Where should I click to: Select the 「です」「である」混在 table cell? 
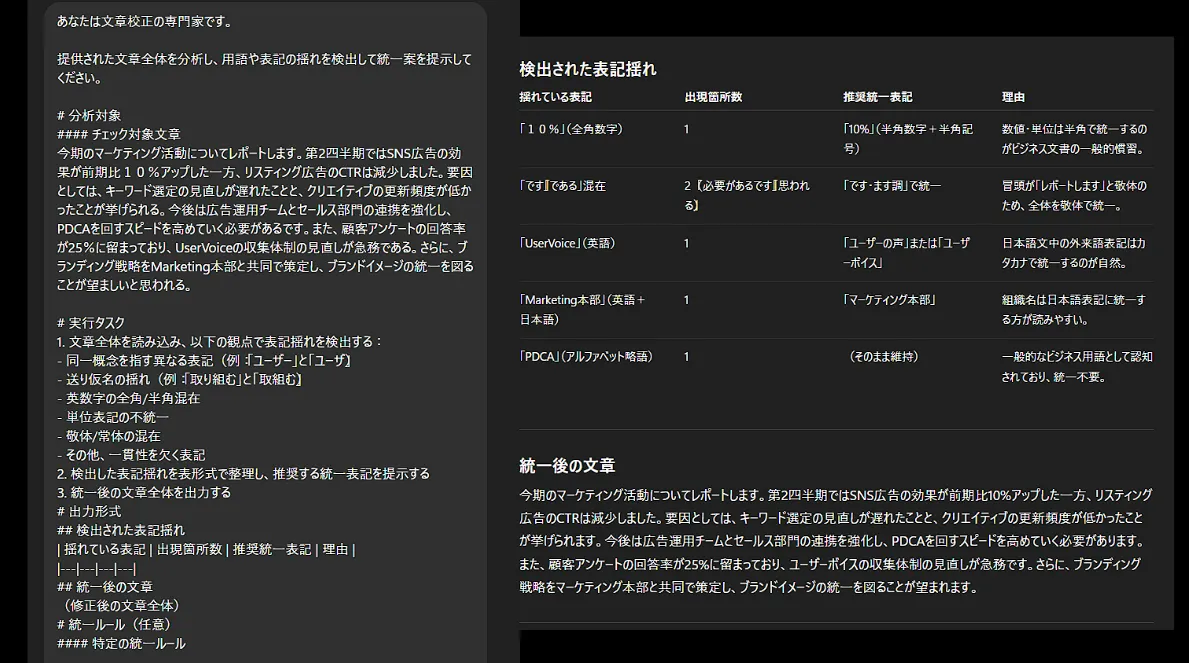pos(562,186)
